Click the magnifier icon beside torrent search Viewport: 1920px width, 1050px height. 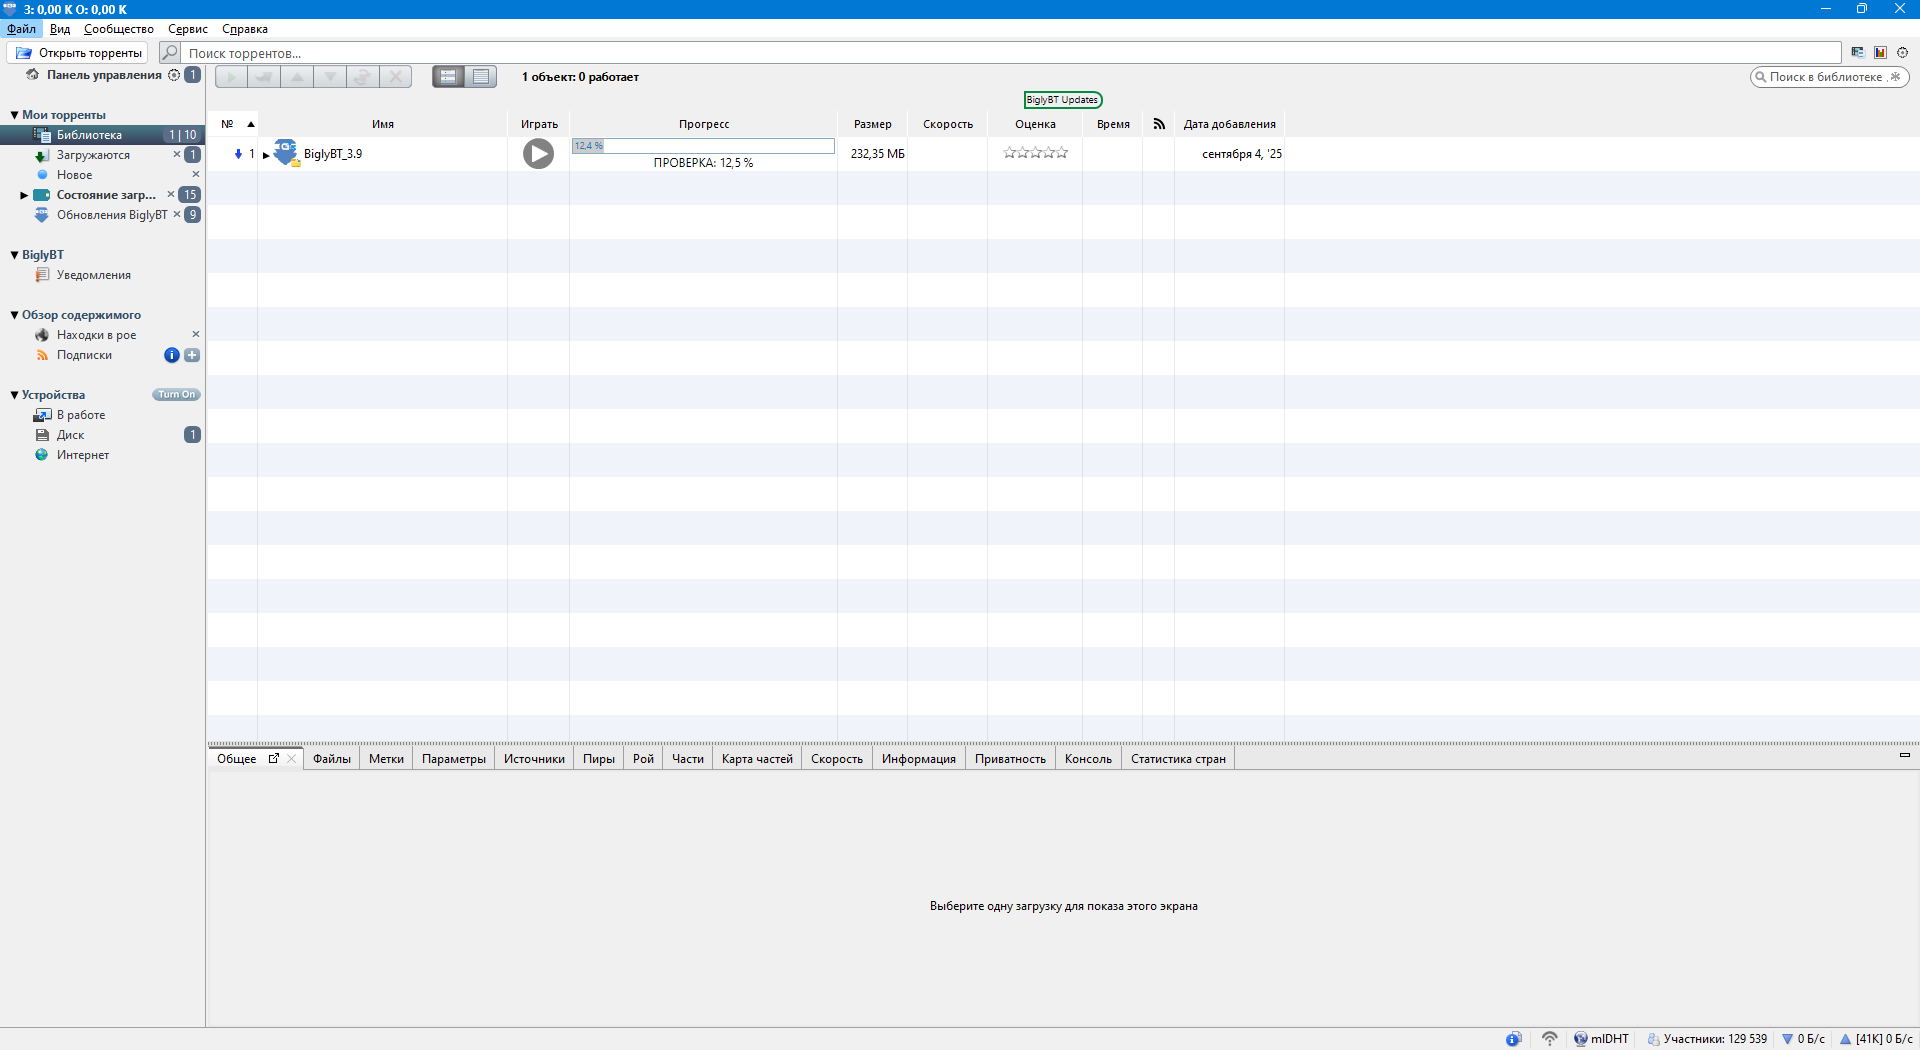click(x=170, y=52)
